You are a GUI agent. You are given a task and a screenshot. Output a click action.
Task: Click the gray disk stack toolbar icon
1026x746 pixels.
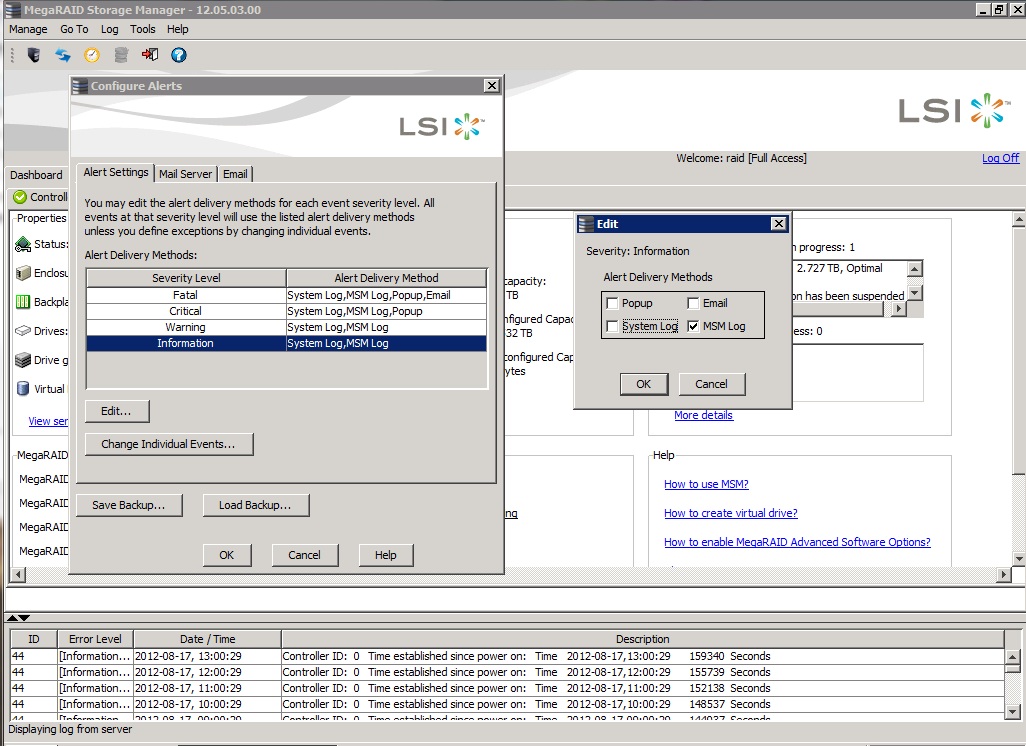click(x=121, y=55)
